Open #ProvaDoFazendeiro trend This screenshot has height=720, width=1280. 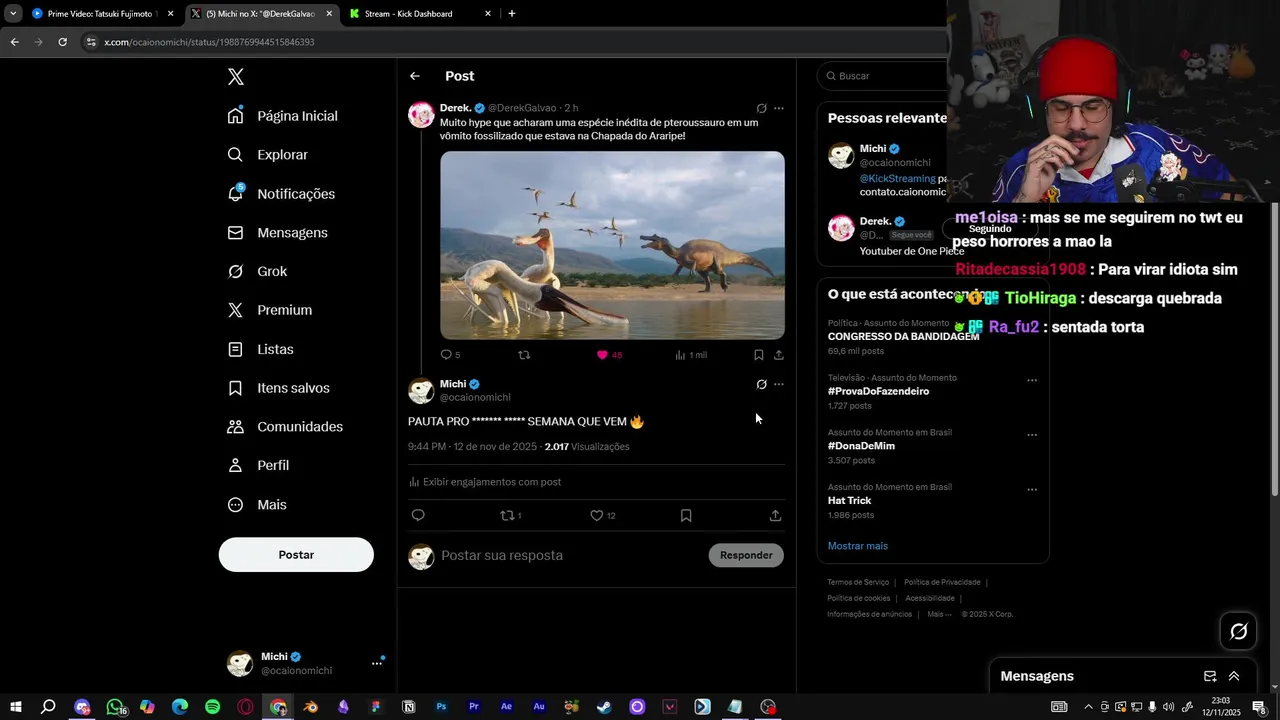(x=878, y=391)
